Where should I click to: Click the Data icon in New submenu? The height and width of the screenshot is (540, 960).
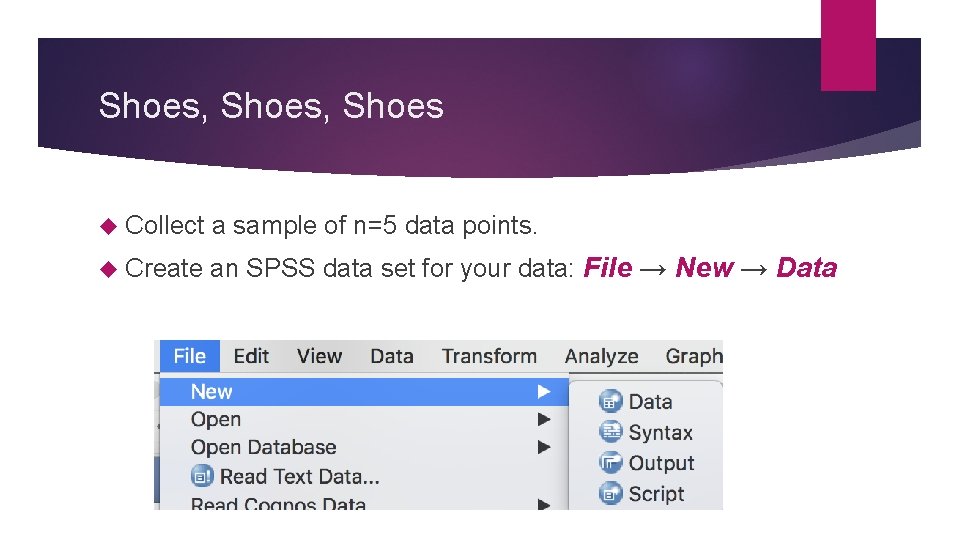click(610, 402)
